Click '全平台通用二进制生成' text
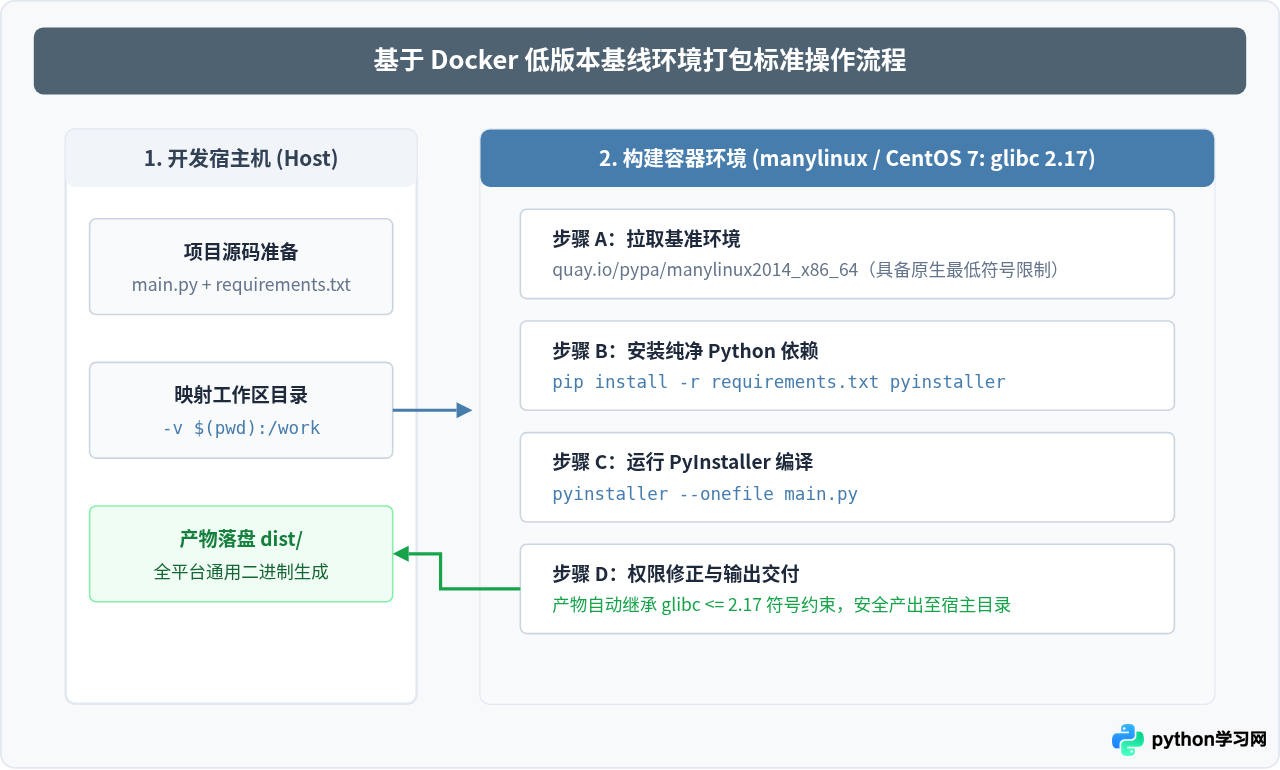 coord(241,572)
